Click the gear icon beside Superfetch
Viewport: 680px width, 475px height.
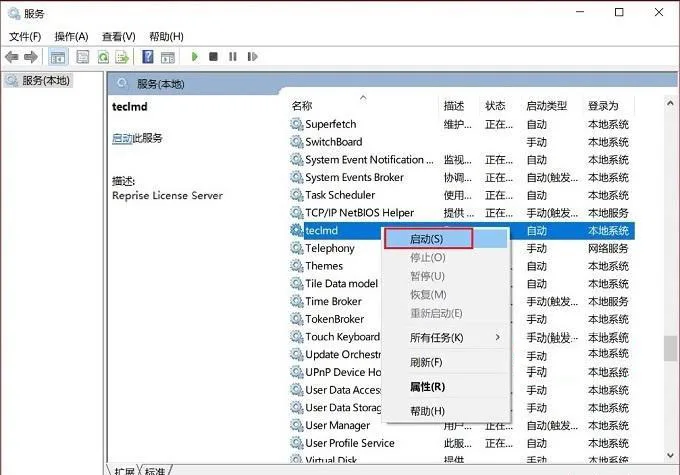point(297,124)
